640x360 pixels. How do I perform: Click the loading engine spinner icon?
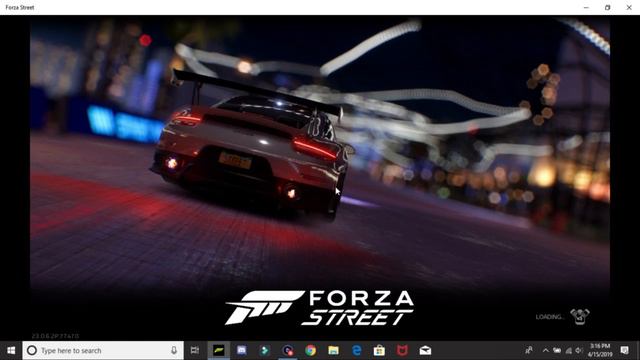pyautogui.click(x=580, y=316)
